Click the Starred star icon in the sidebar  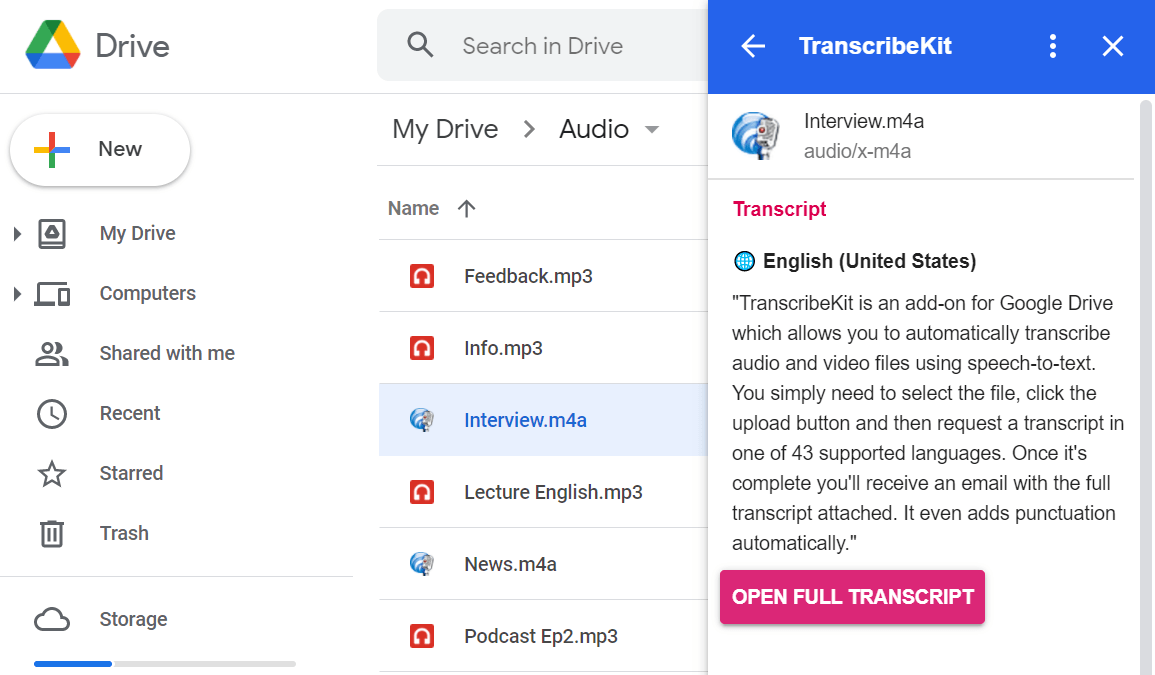click(53, 473)
